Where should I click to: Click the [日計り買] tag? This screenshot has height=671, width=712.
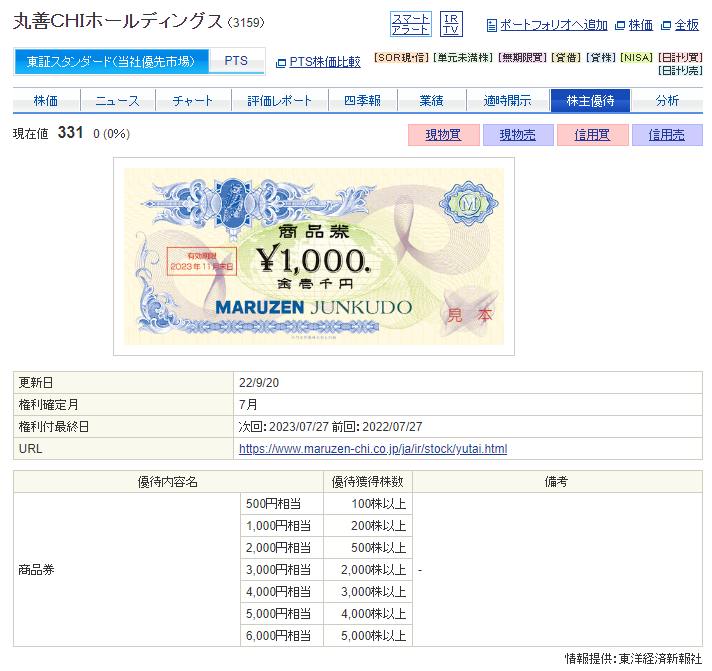(680, 58)
